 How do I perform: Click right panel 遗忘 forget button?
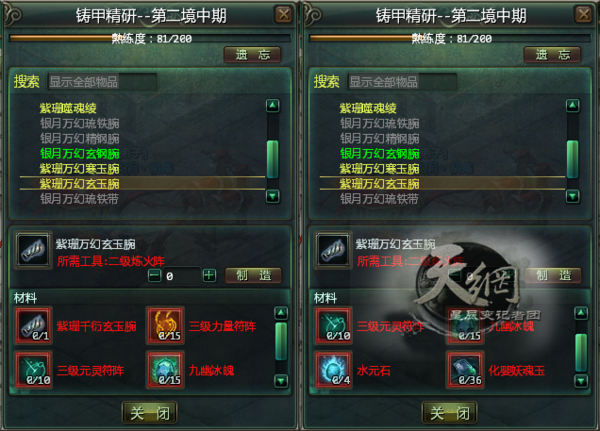(553, 55)
